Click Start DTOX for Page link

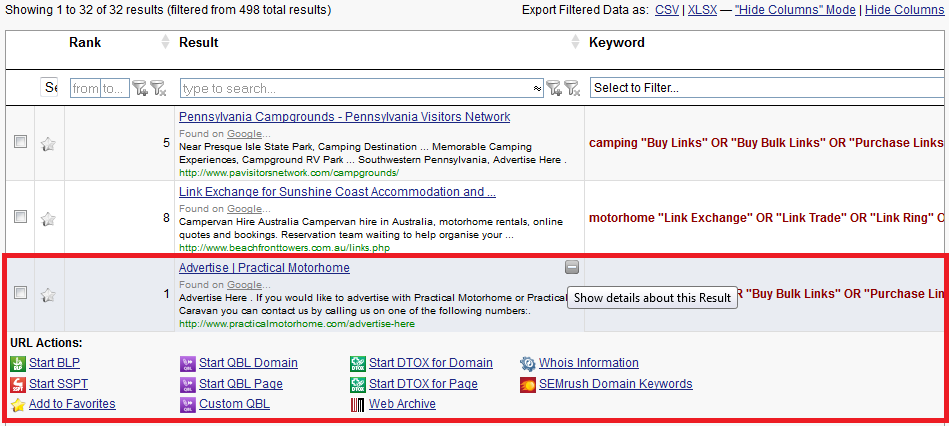click(x=423, y=384)
